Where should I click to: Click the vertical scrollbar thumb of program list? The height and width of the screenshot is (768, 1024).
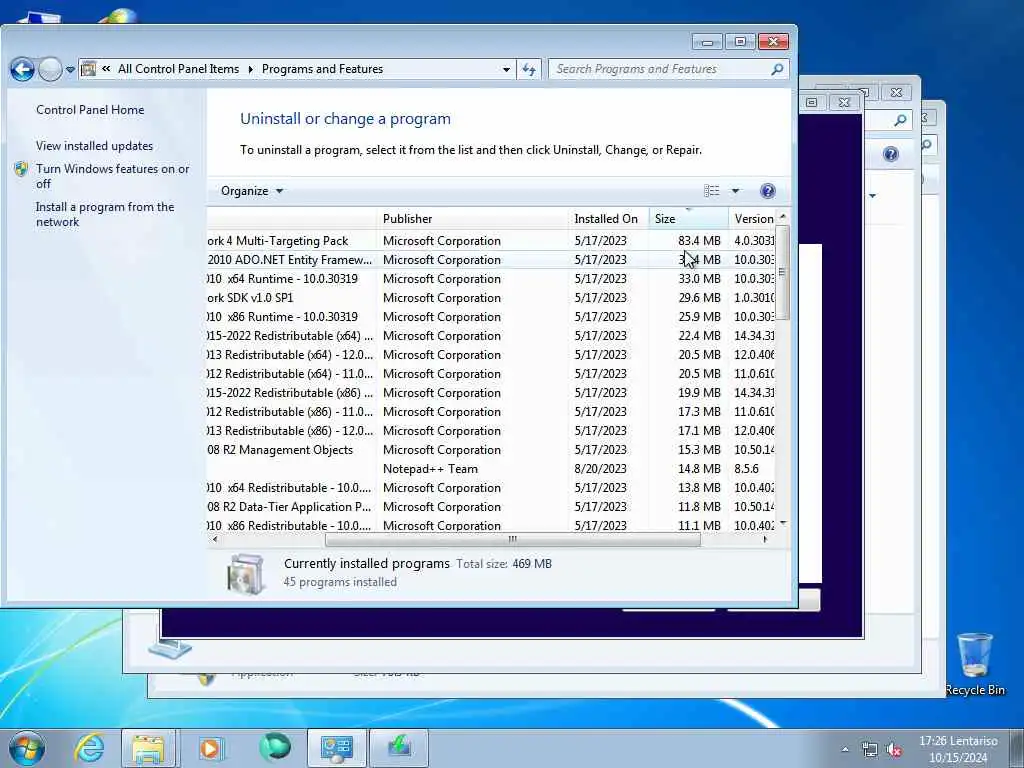pos(782,272)
